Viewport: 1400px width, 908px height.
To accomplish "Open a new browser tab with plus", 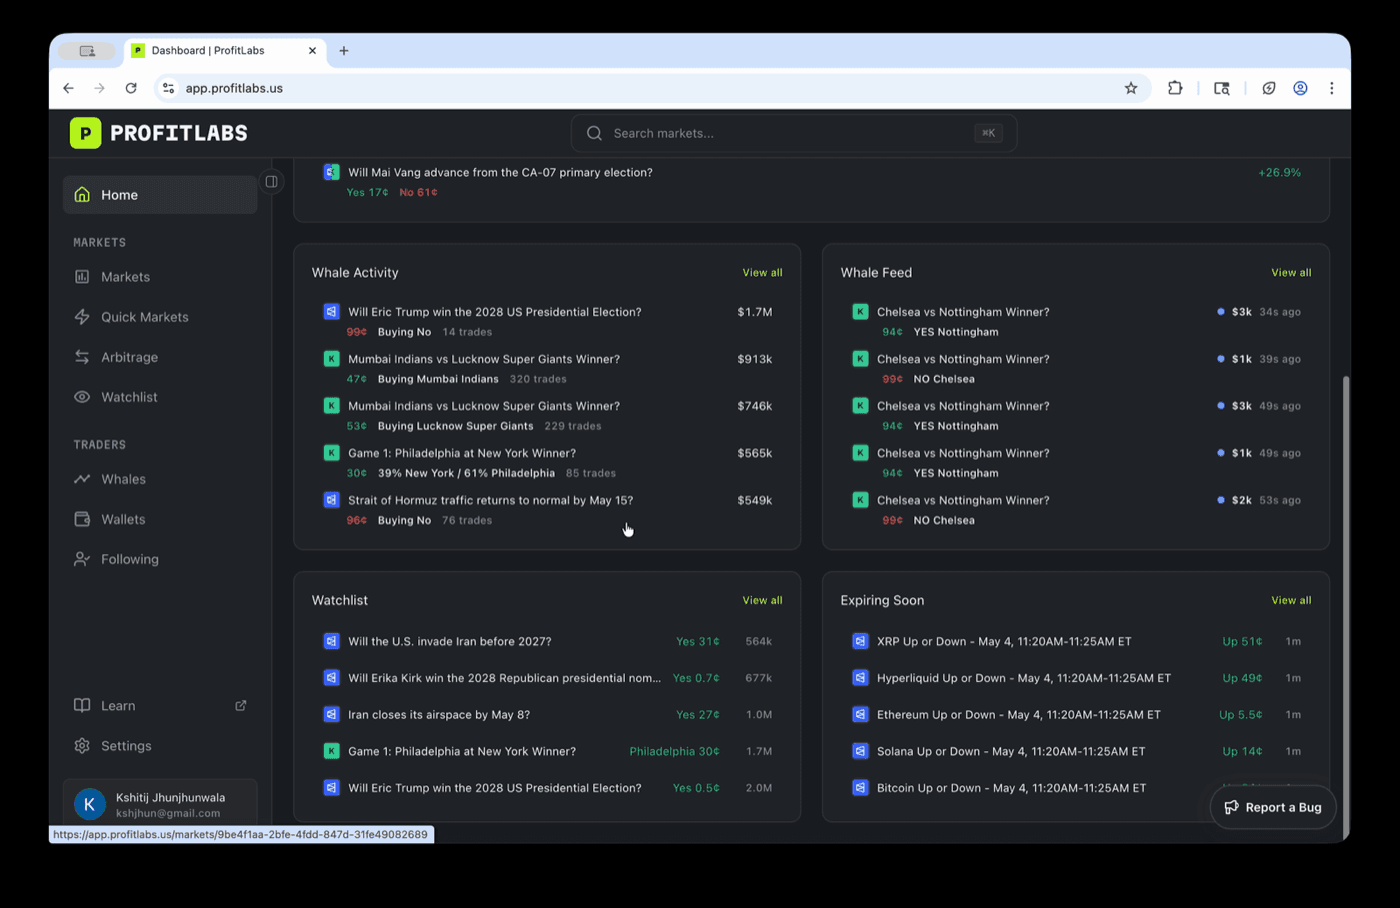I will 344,50.
